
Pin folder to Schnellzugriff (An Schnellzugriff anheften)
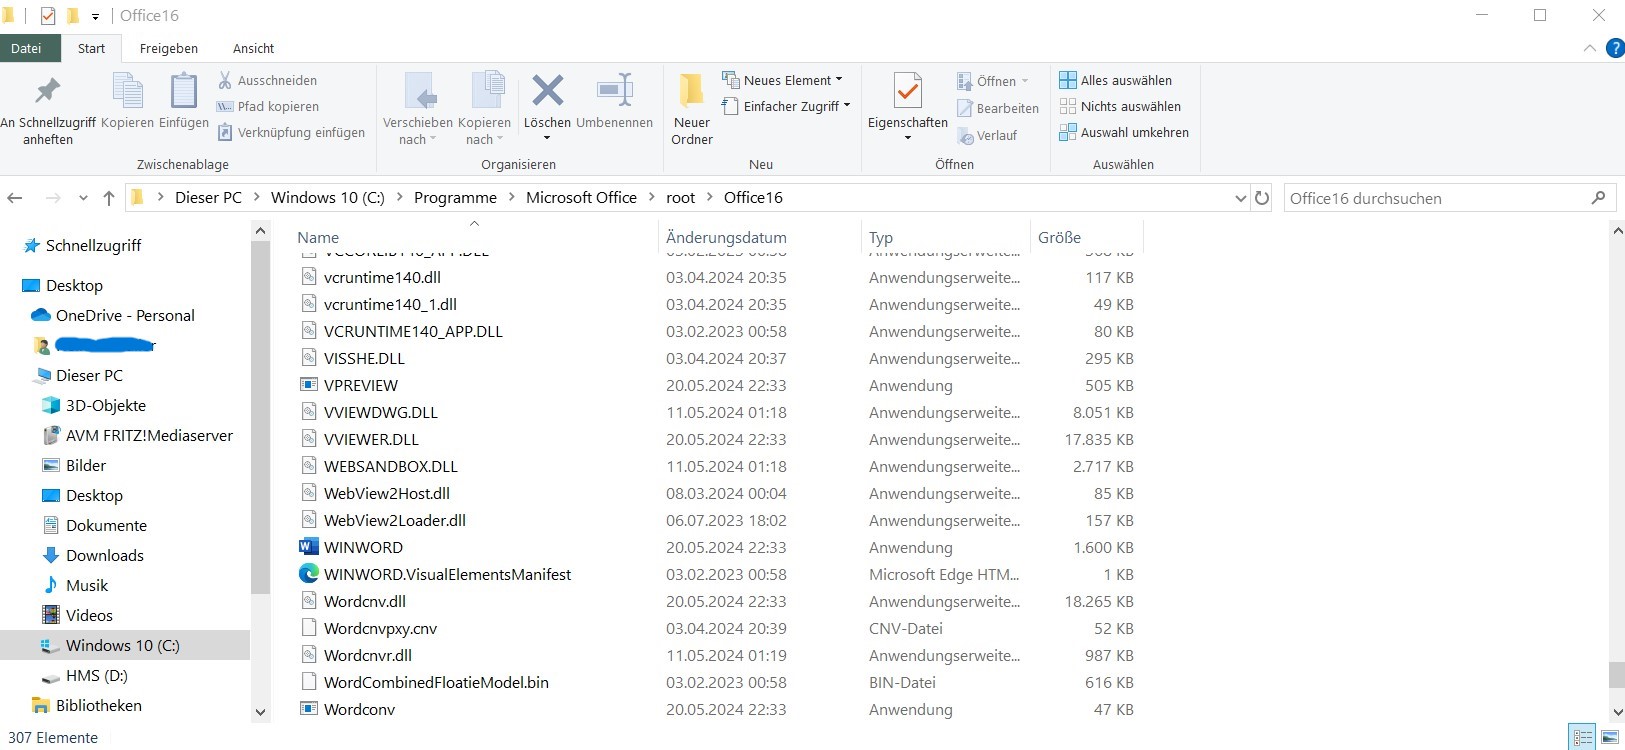coord(48,110)
